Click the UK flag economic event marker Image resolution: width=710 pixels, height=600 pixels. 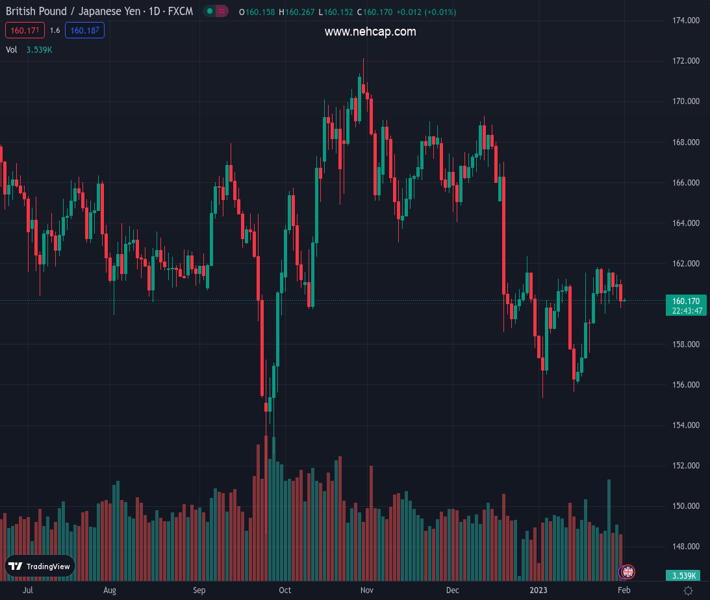click(628, 572)
